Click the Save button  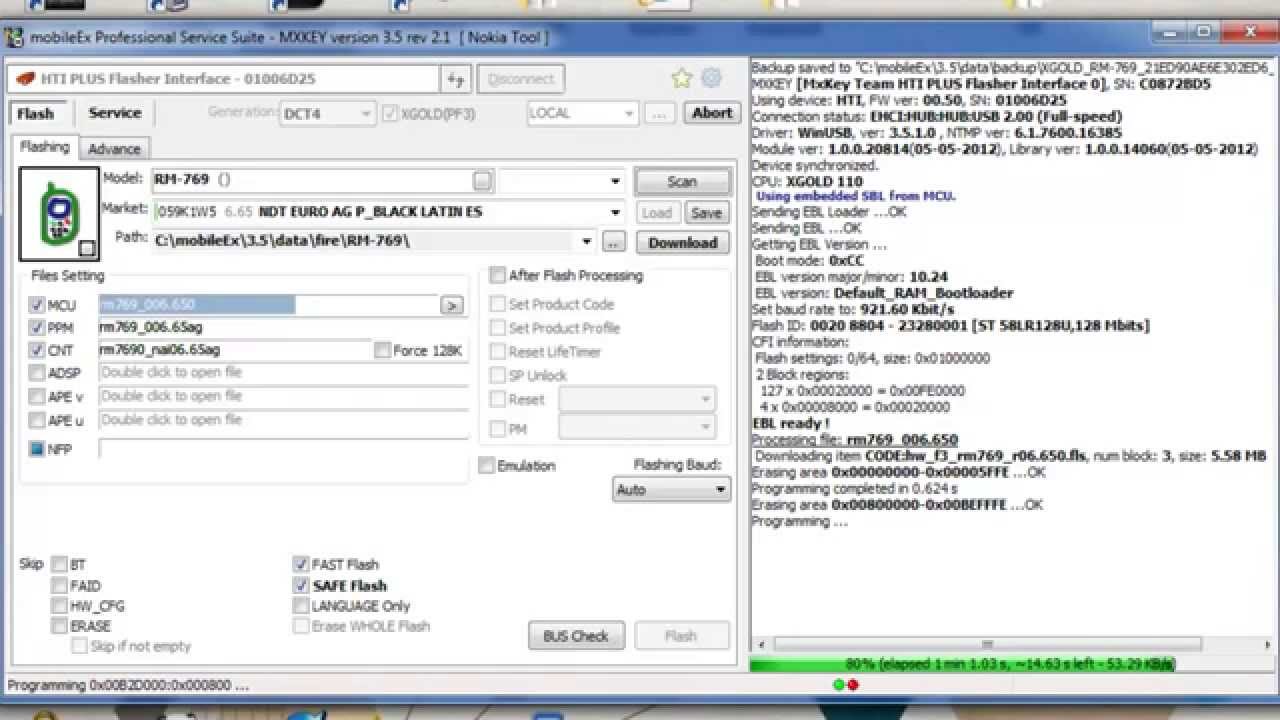[x=706, y=213]
